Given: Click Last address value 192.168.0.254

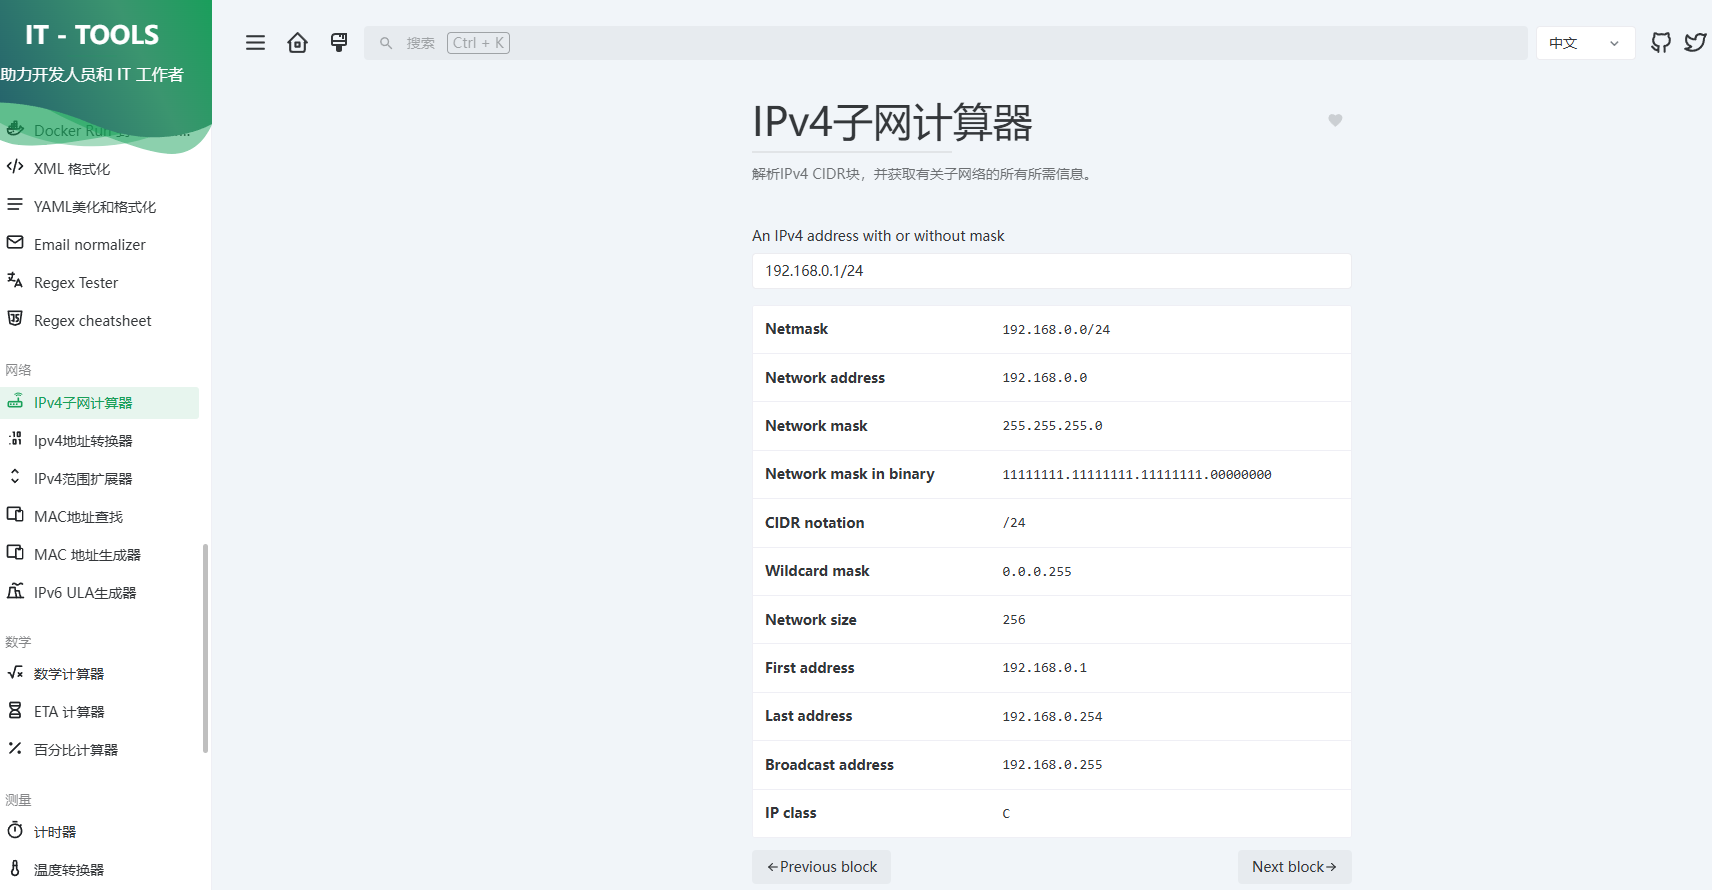Looking at the screenshot, I should point(1052,717).
